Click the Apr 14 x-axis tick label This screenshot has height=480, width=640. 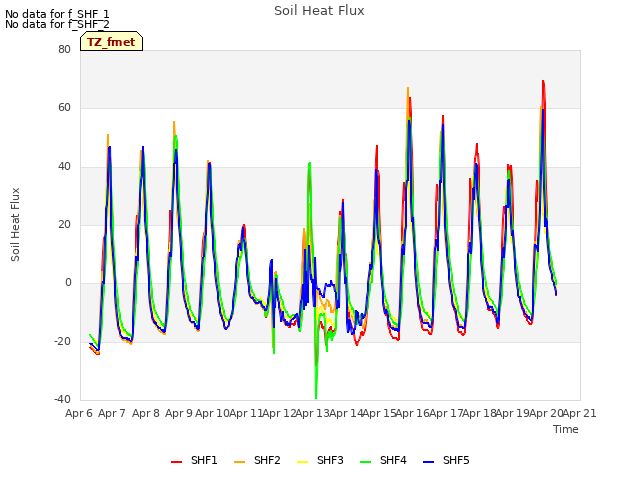tap(346, 413)
